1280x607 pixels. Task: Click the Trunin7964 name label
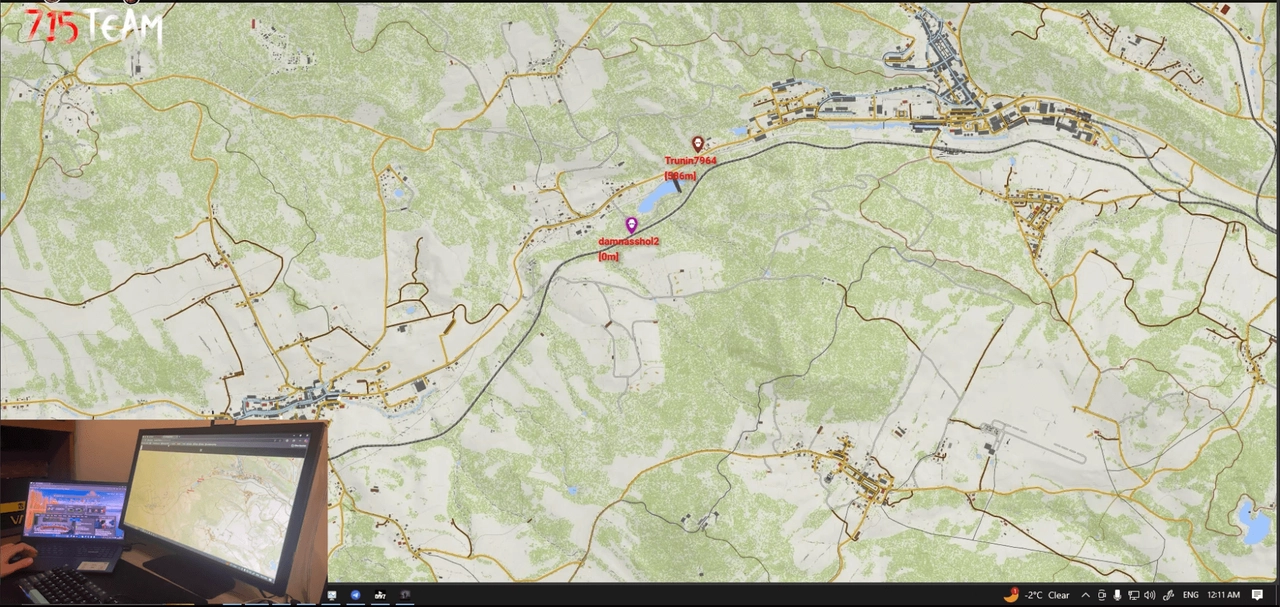[x=690, y=161]
